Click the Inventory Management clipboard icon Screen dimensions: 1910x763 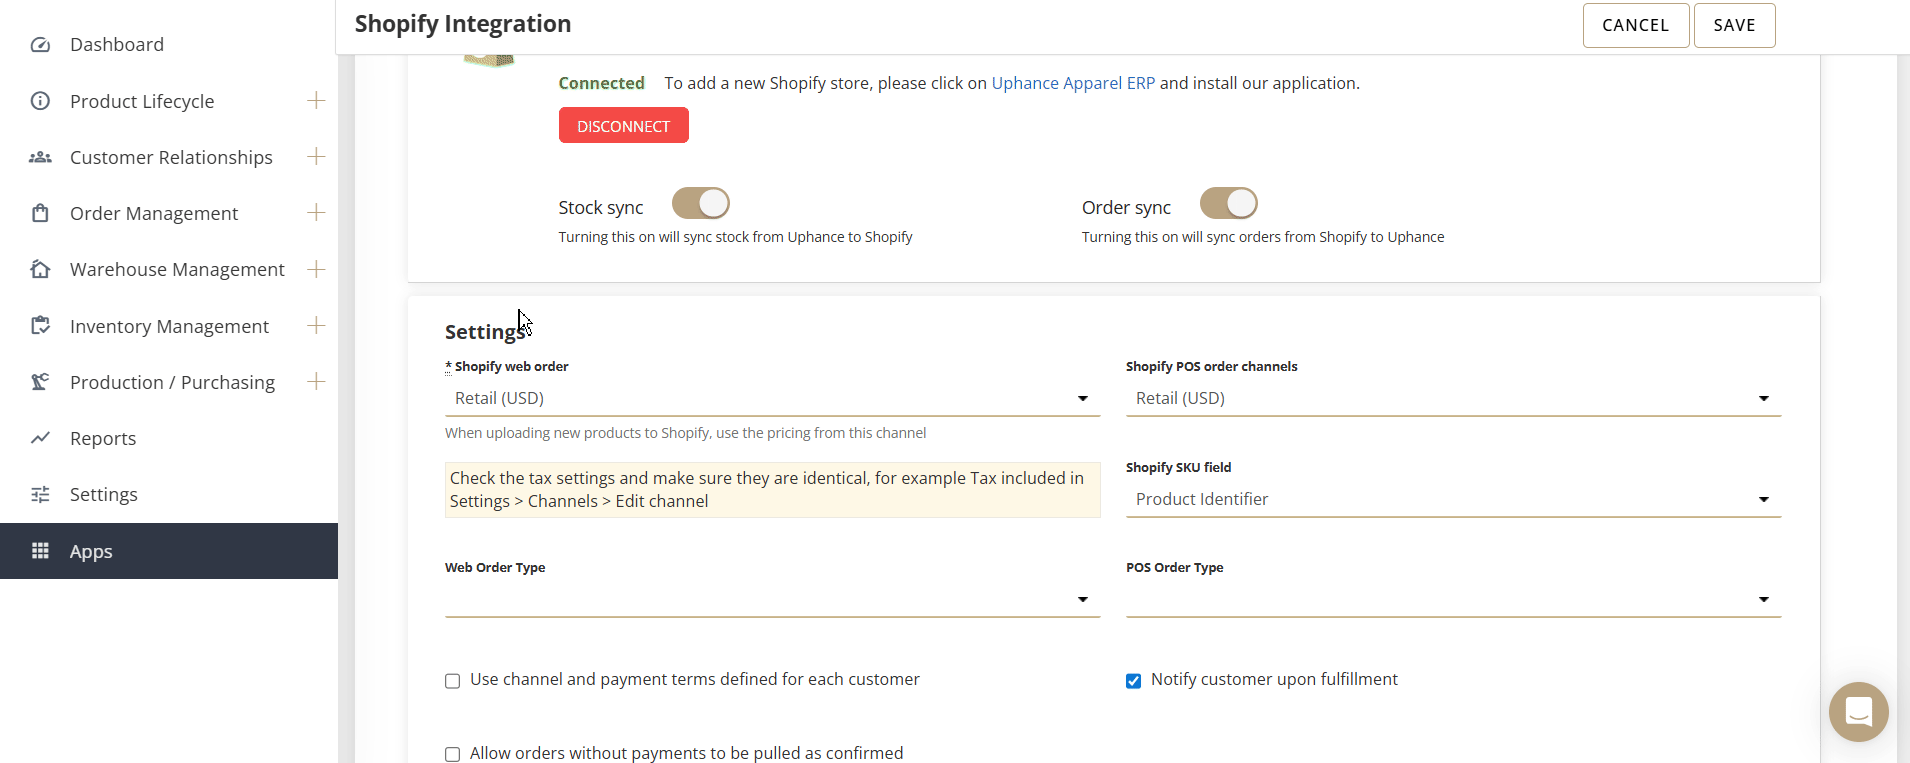40,326
